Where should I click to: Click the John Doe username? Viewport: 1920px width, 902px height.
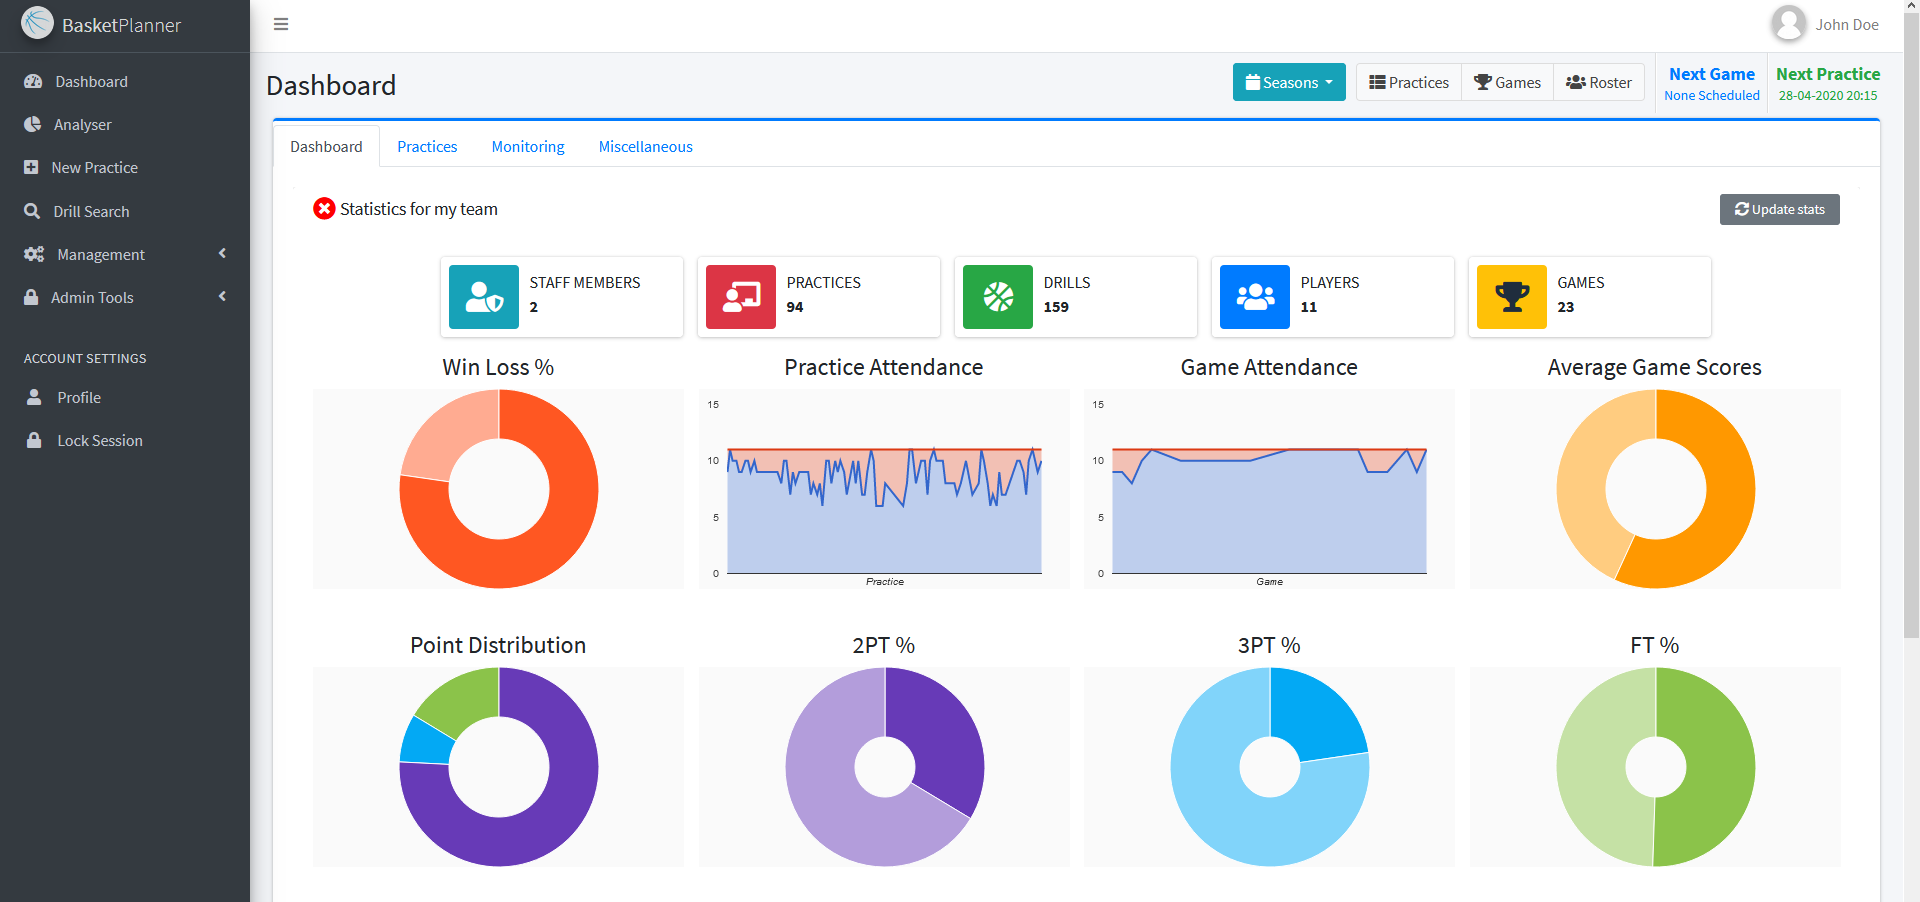pos(1847,25)
